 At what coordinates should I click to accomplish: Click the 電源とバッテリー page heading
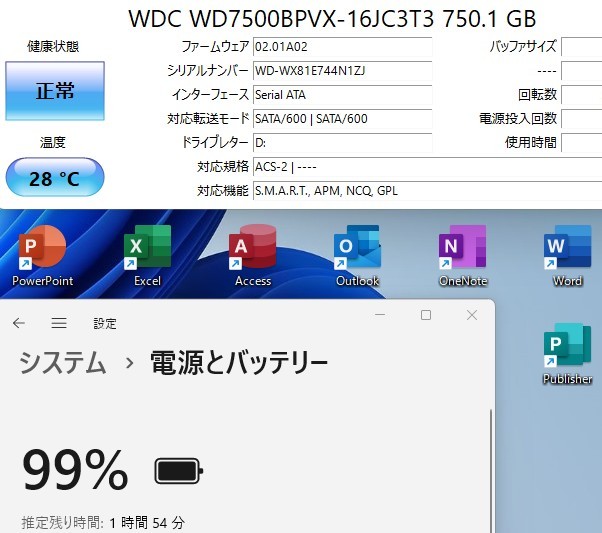[239, 363]
